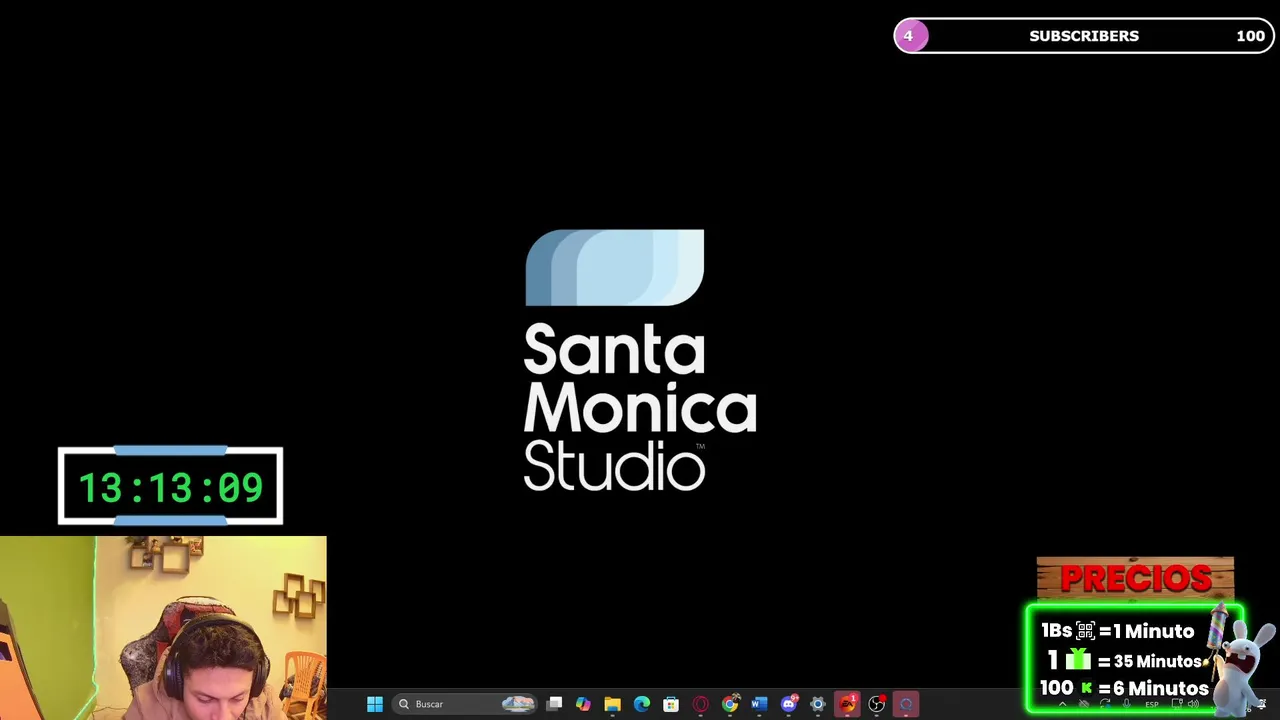Click the '1 = 35 Minutos' price row

[x=1124, y=660]
